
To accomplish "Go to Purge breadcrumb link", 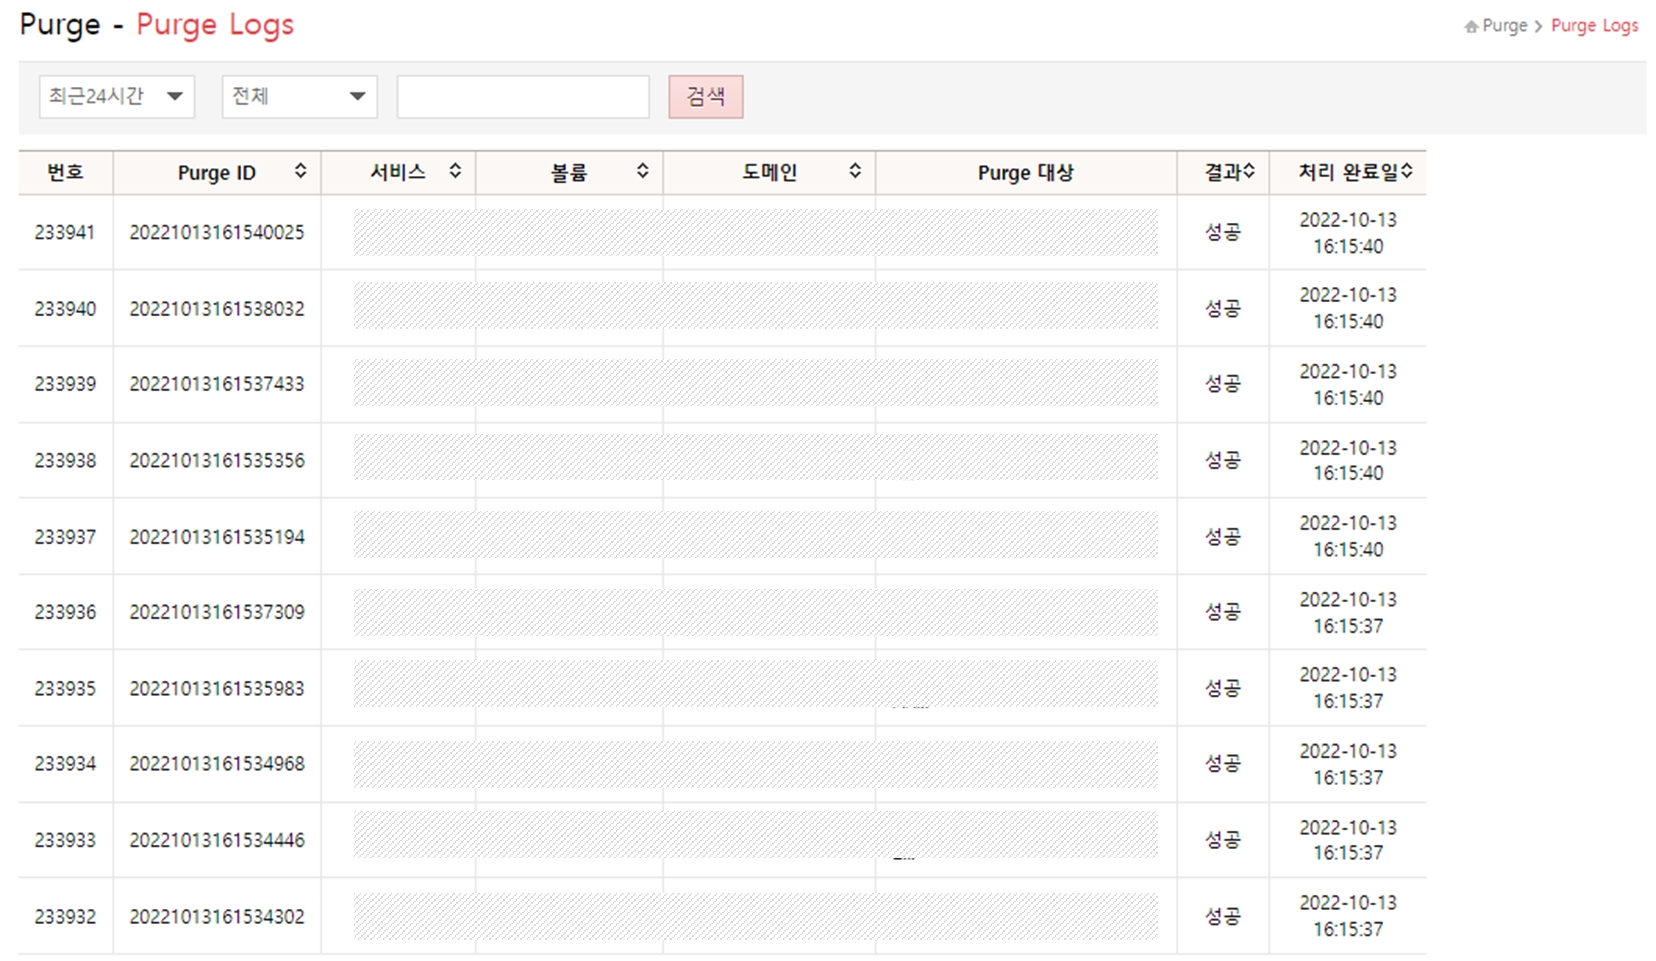I will 1504,26.
